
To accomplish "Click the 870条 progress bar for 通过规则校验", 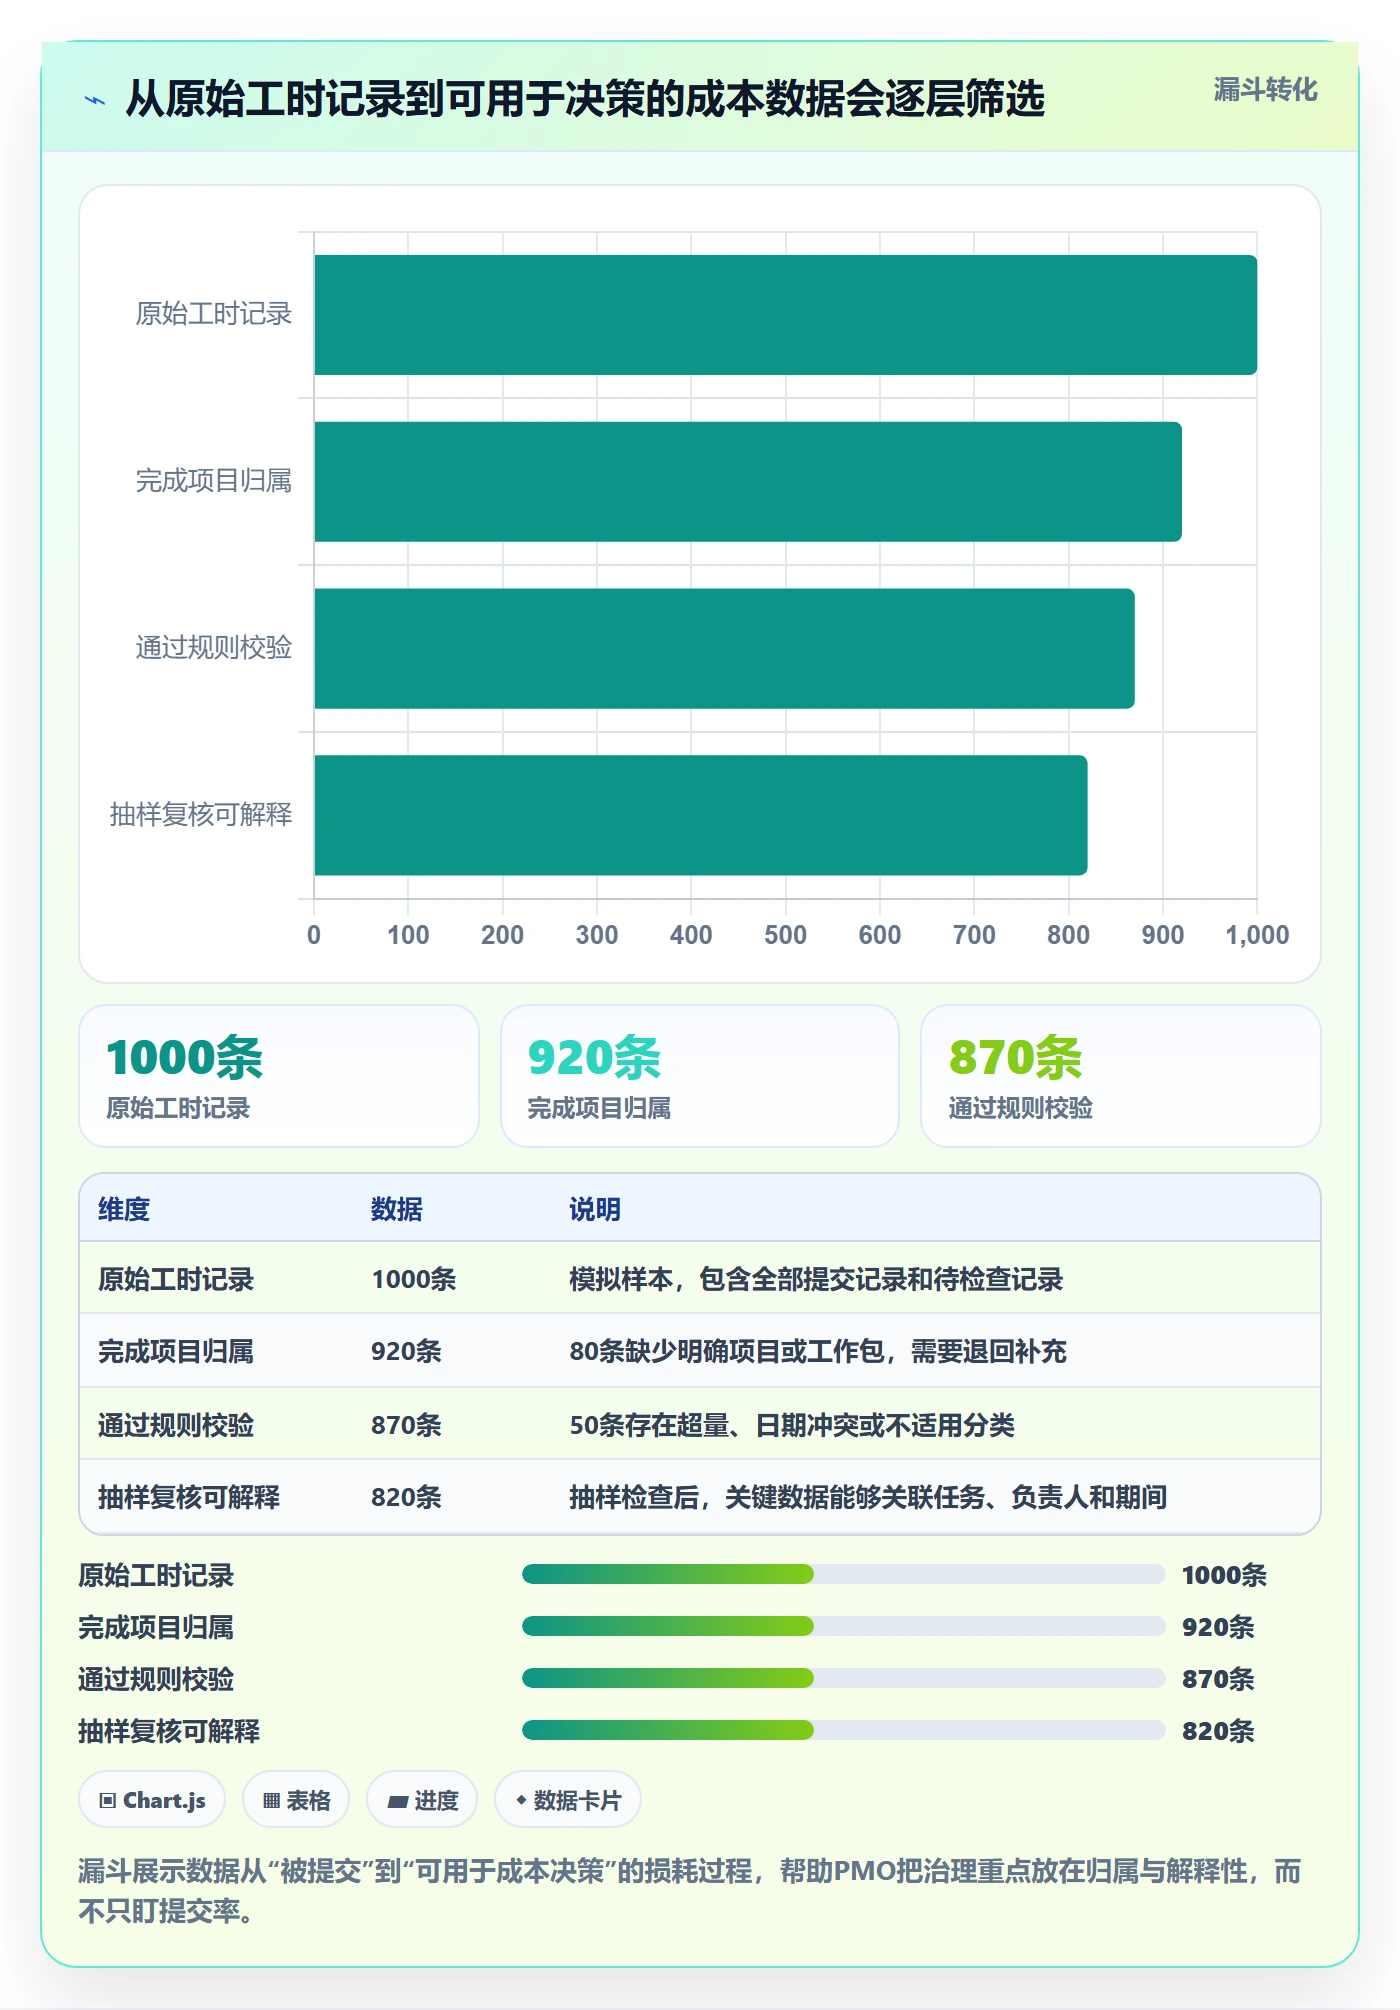I will 843,1679.
